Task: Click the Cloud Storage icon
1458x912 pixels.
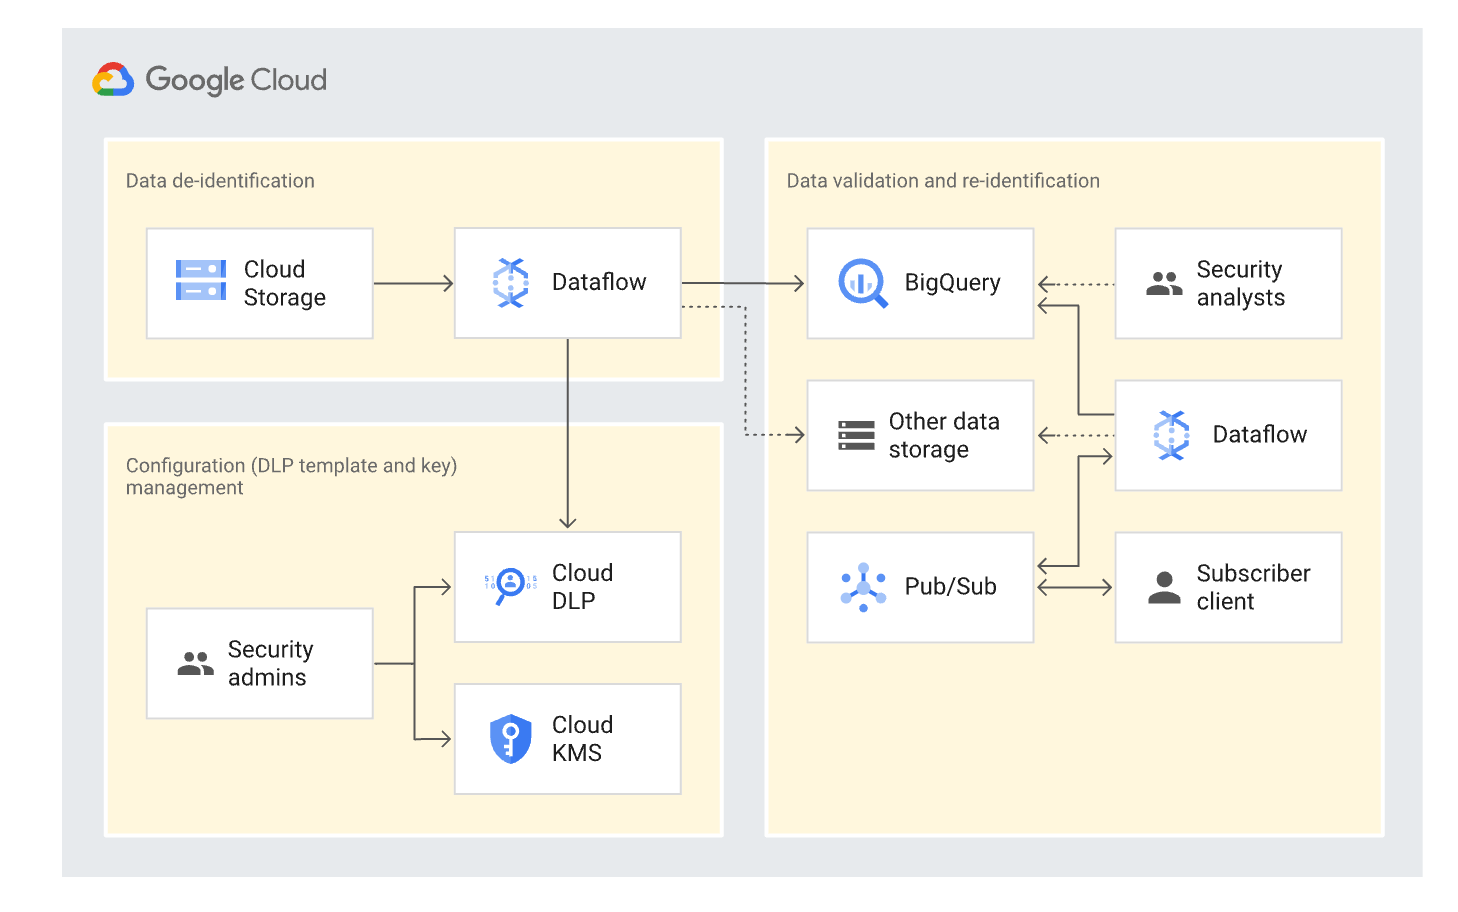Action: [x=201, y=280]
